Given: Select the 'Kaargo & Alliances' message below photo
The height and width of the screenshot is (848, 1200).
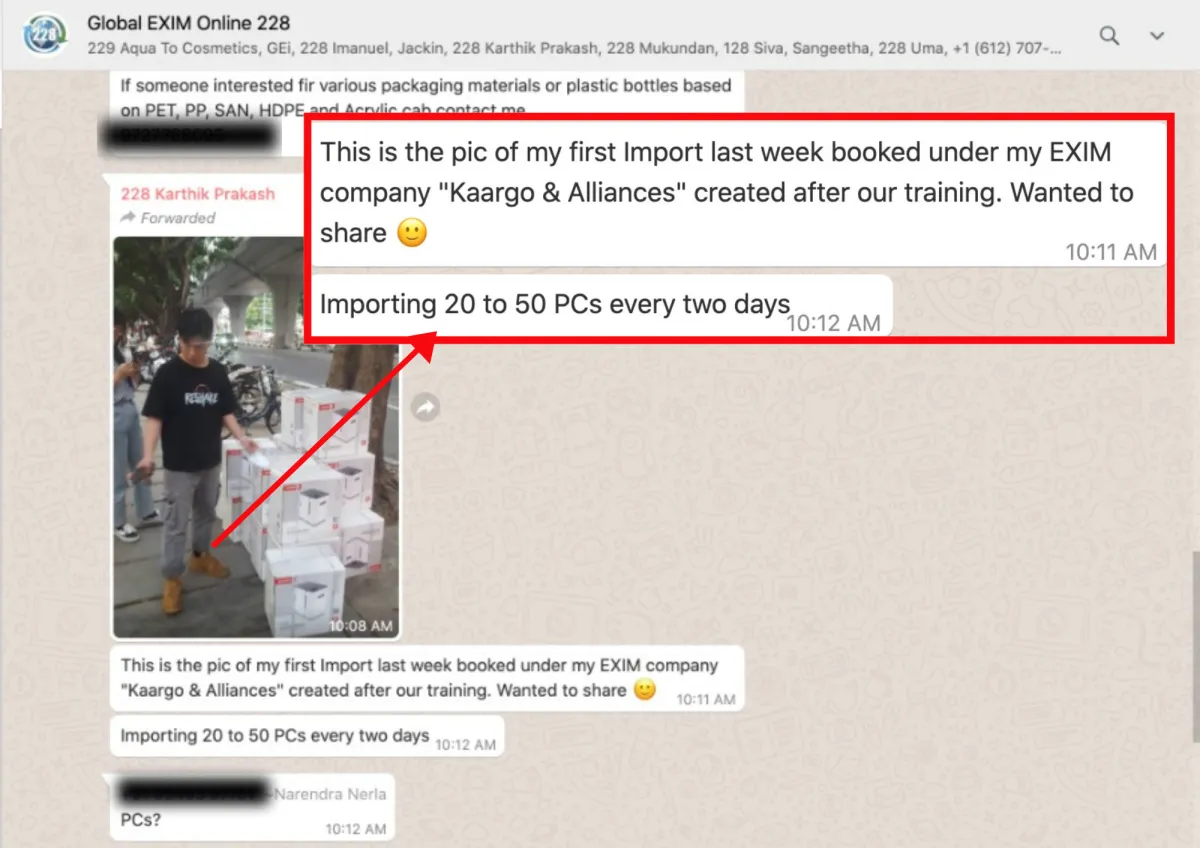Looking at the screenshot, I should [x=427, y=679].
